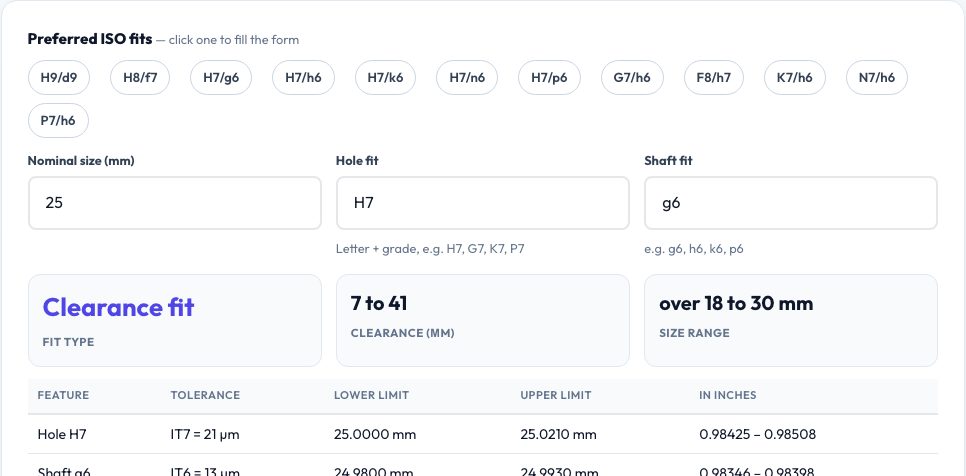
Task: Click the Shaft fit text field
Action: coord(790,203)
